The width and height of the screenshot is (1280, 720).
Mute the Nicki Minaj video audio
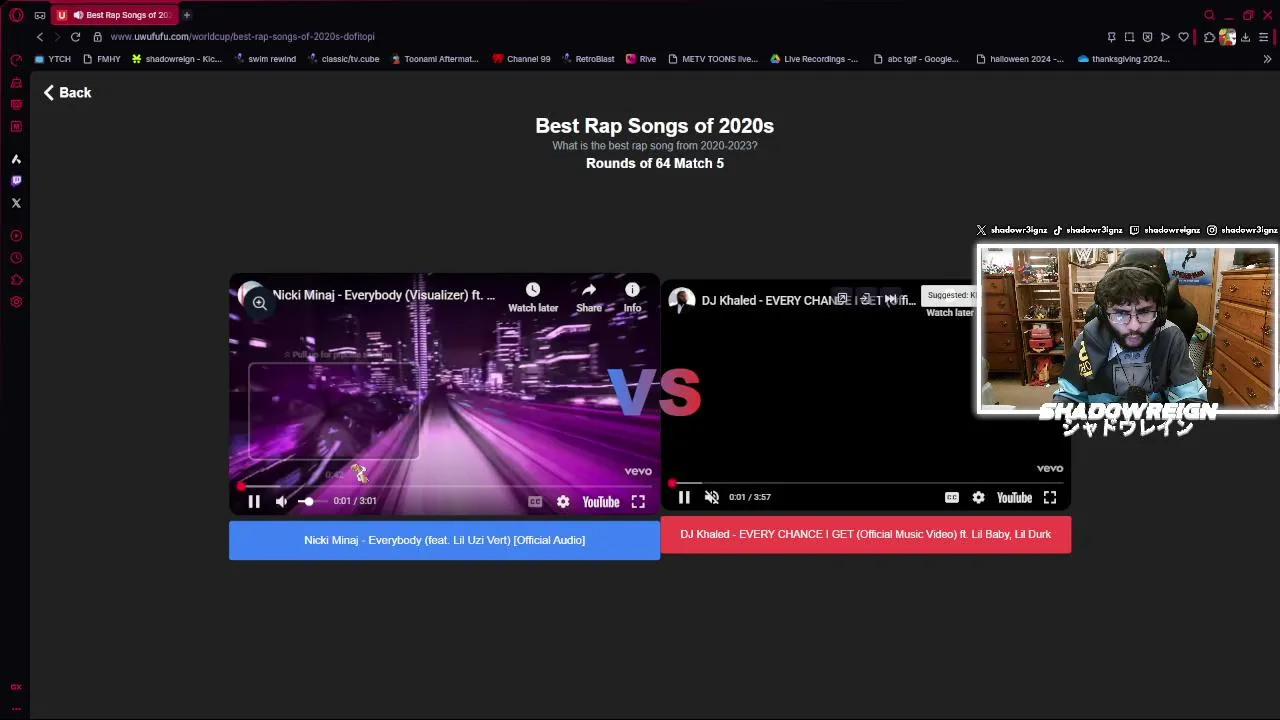pos(282,502)
